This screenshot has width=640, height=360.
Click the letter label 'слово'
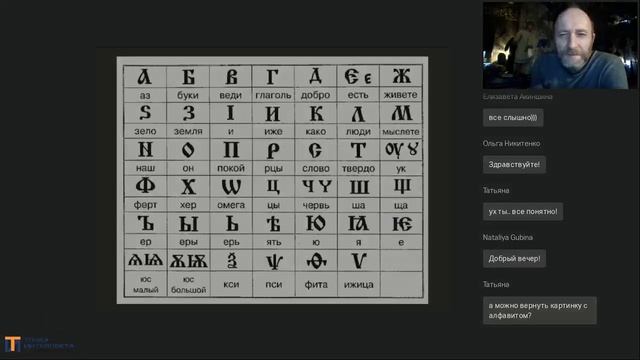[316, 168]
